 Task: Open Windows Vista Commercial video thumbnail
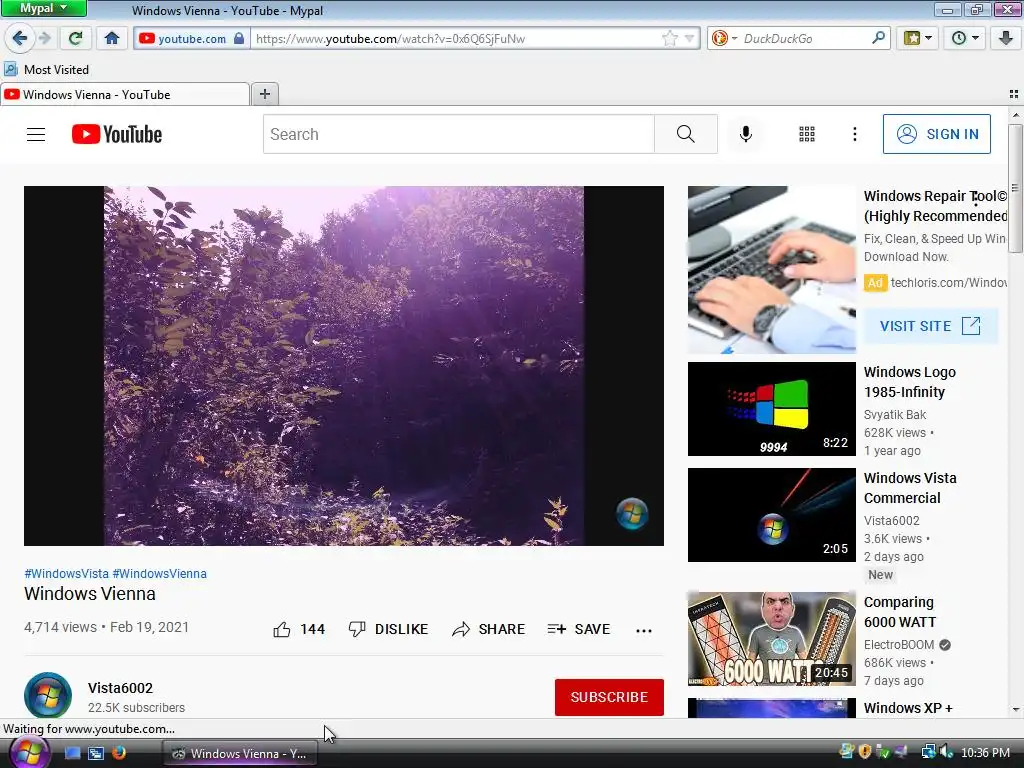click(x=771, y=515)
